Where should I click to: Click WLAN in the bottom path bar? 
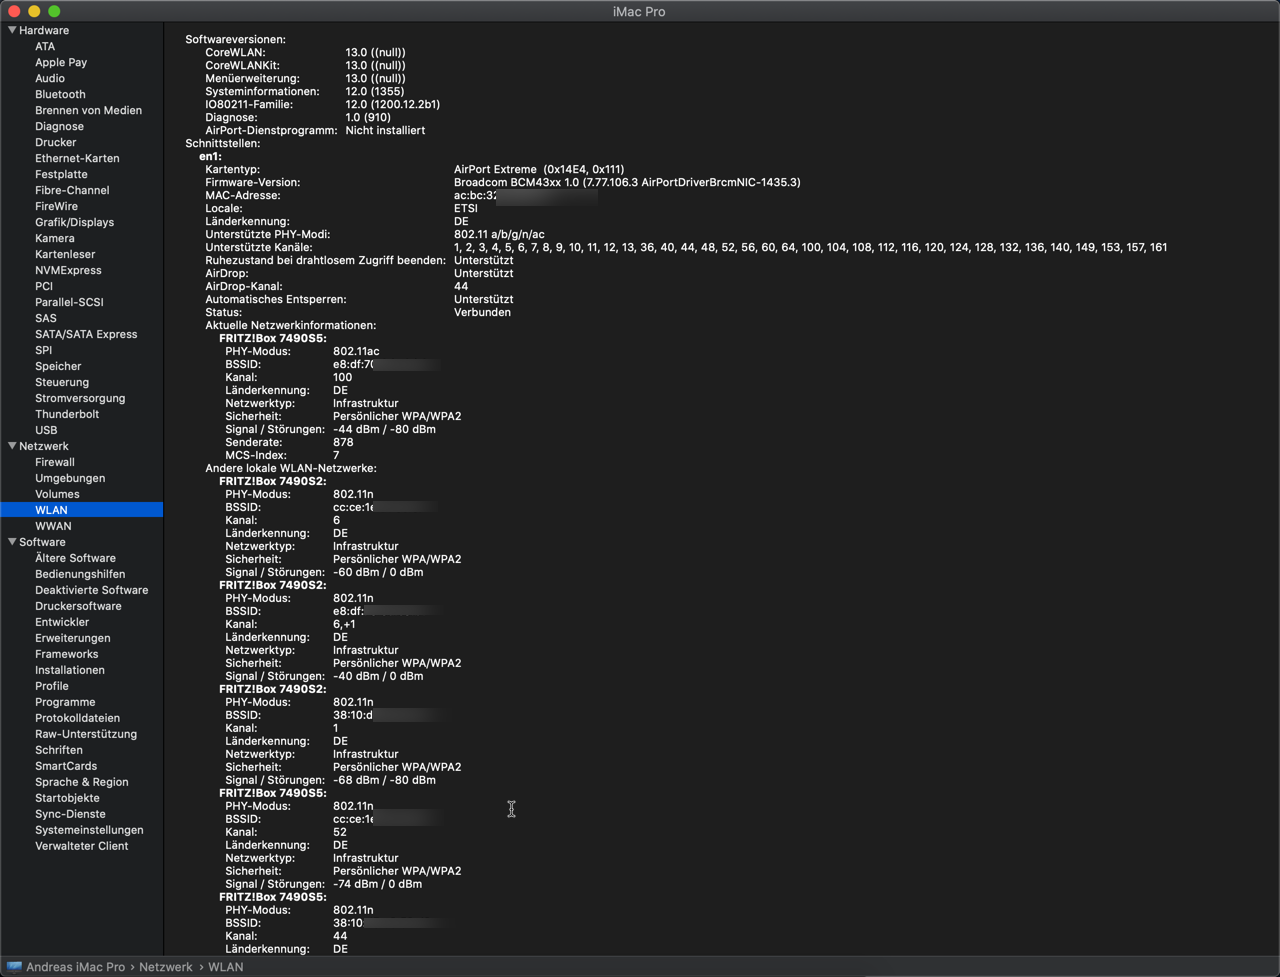(x=225, y=967)
